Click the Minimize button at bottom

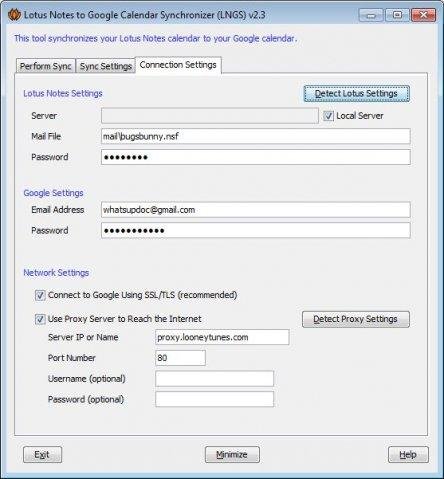coord(232,455)
